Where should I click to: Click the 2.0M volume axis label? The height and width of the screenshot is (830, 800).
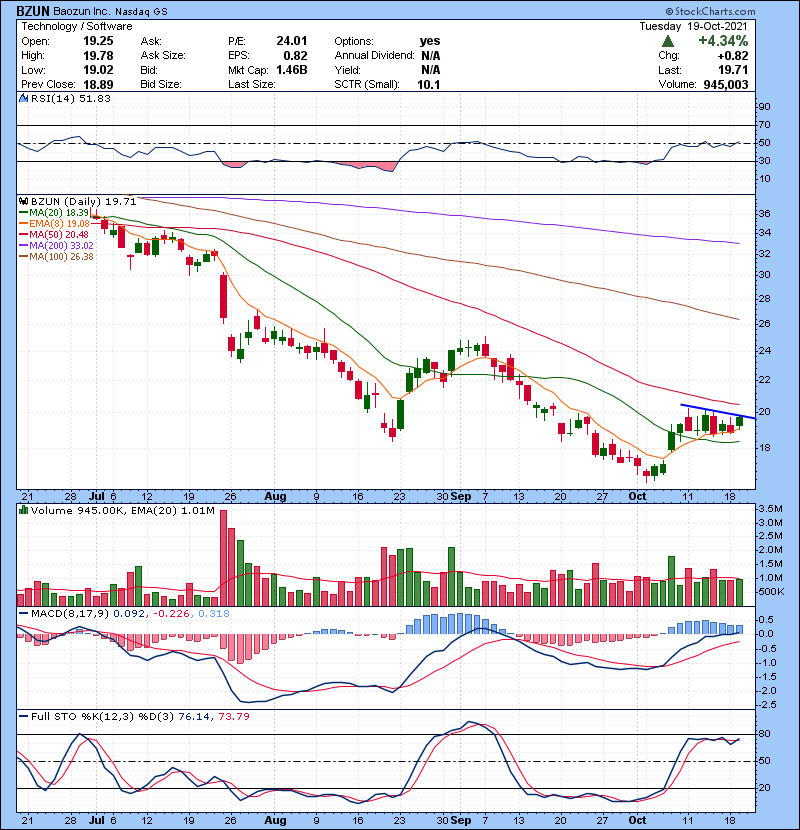[770, 550]
